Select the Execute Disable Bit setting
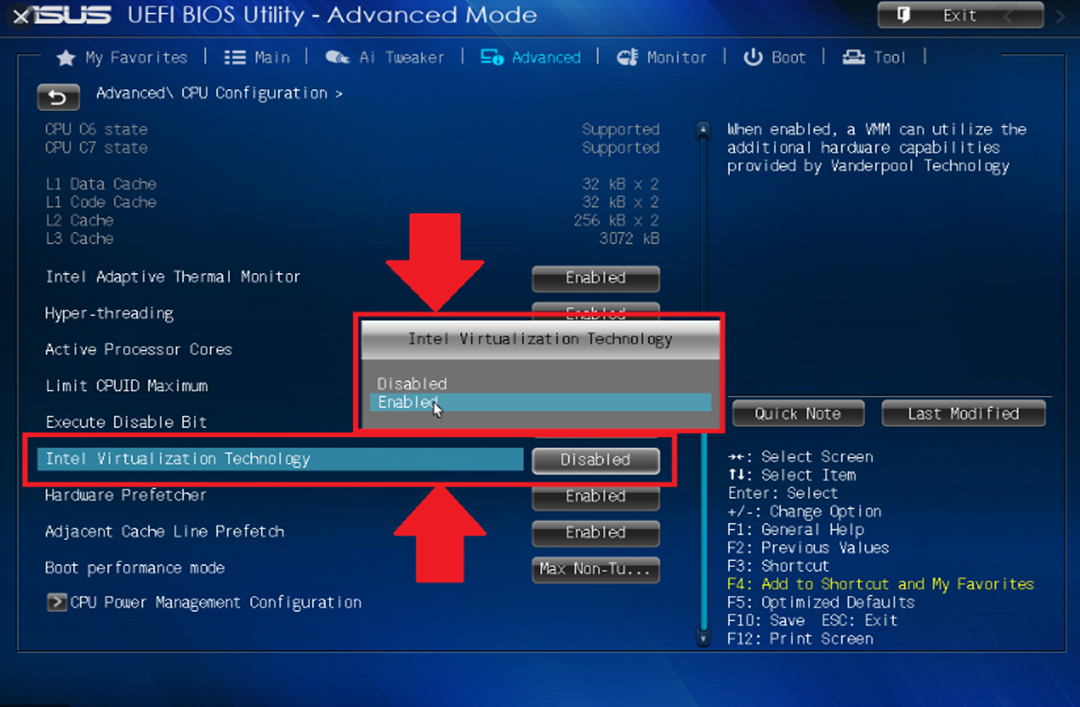 [x=126, y=422]
